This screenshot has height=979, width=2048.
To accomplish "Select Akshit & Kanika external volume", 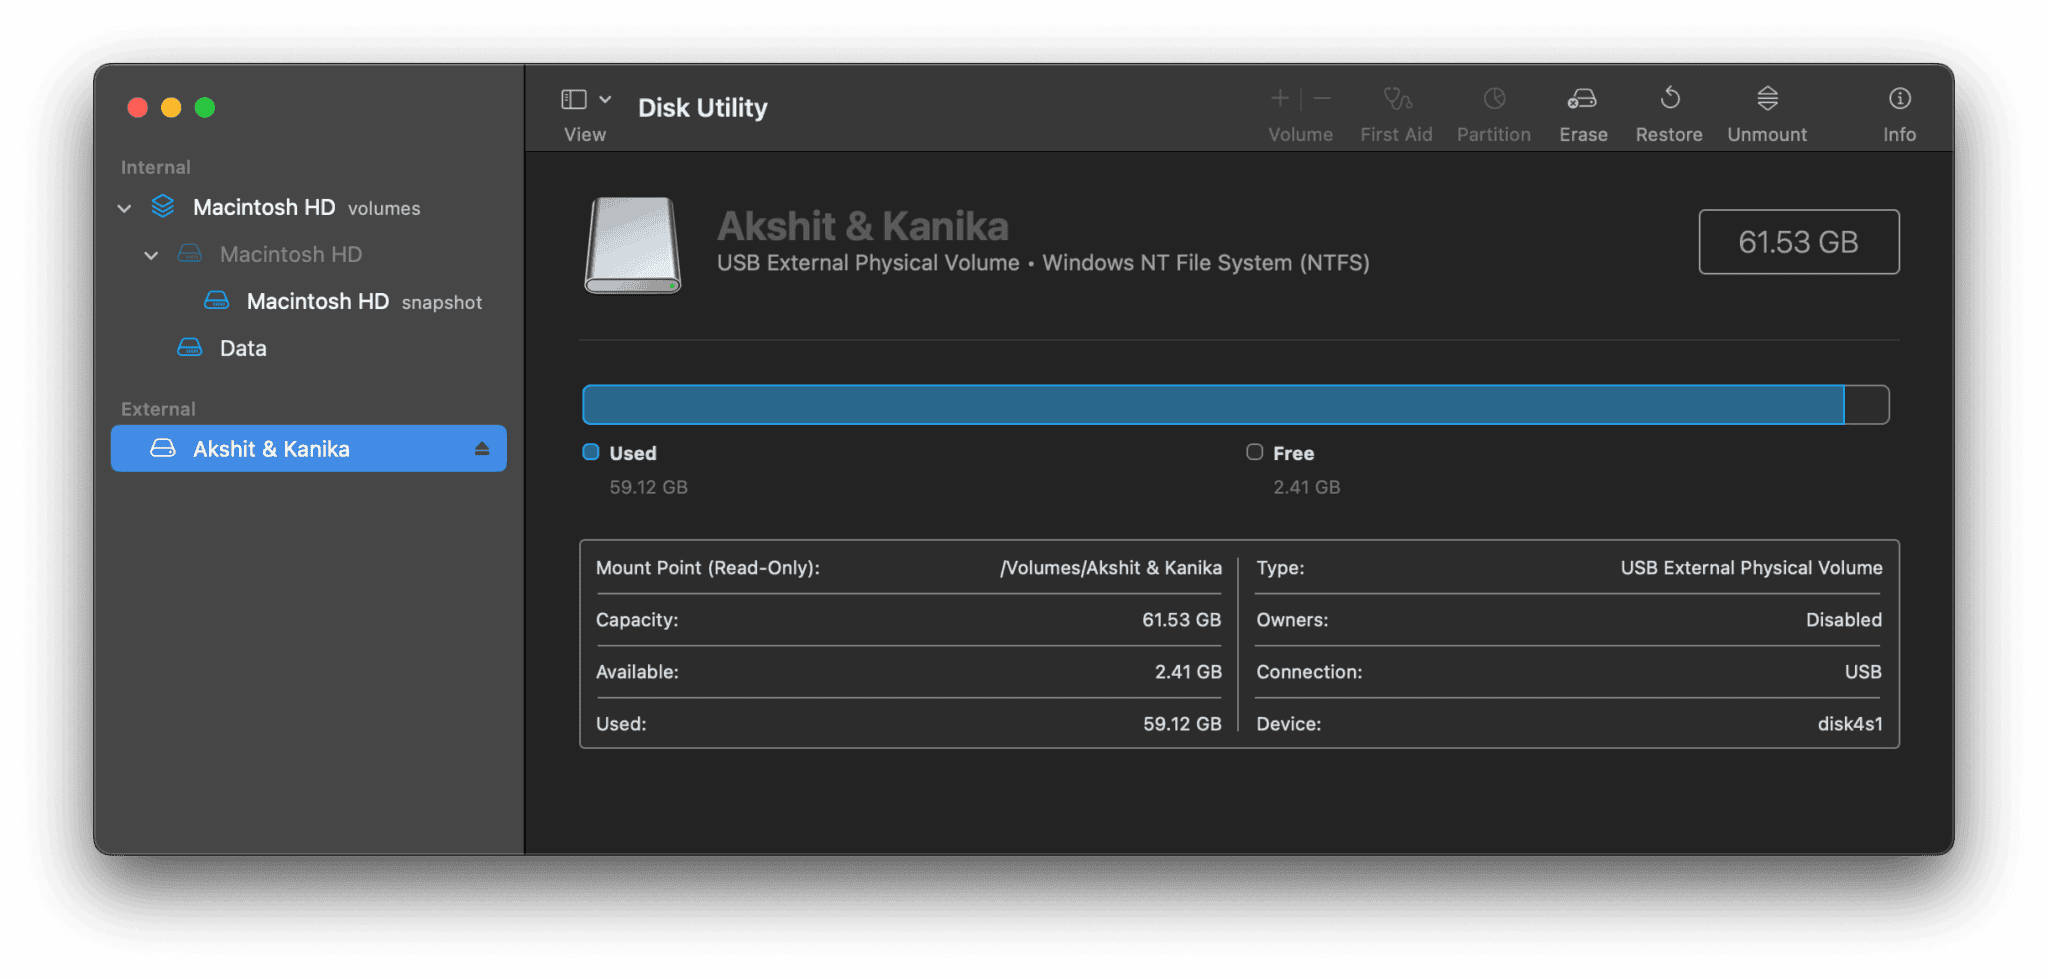I will click(x=271, y=449).
